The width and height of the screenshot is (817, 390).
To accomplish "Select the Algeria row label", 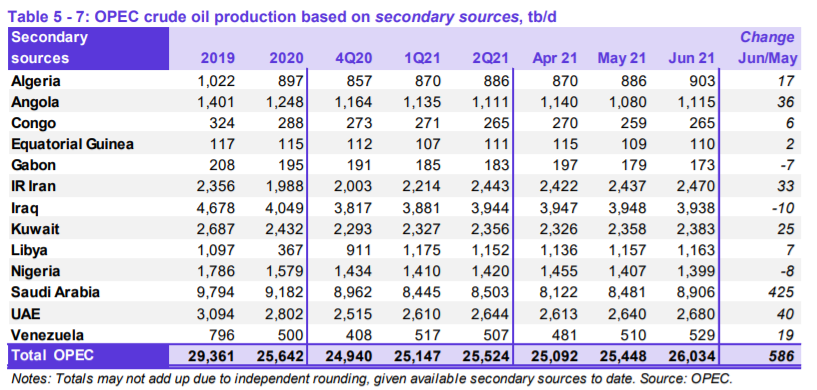I will pos(36,81).
